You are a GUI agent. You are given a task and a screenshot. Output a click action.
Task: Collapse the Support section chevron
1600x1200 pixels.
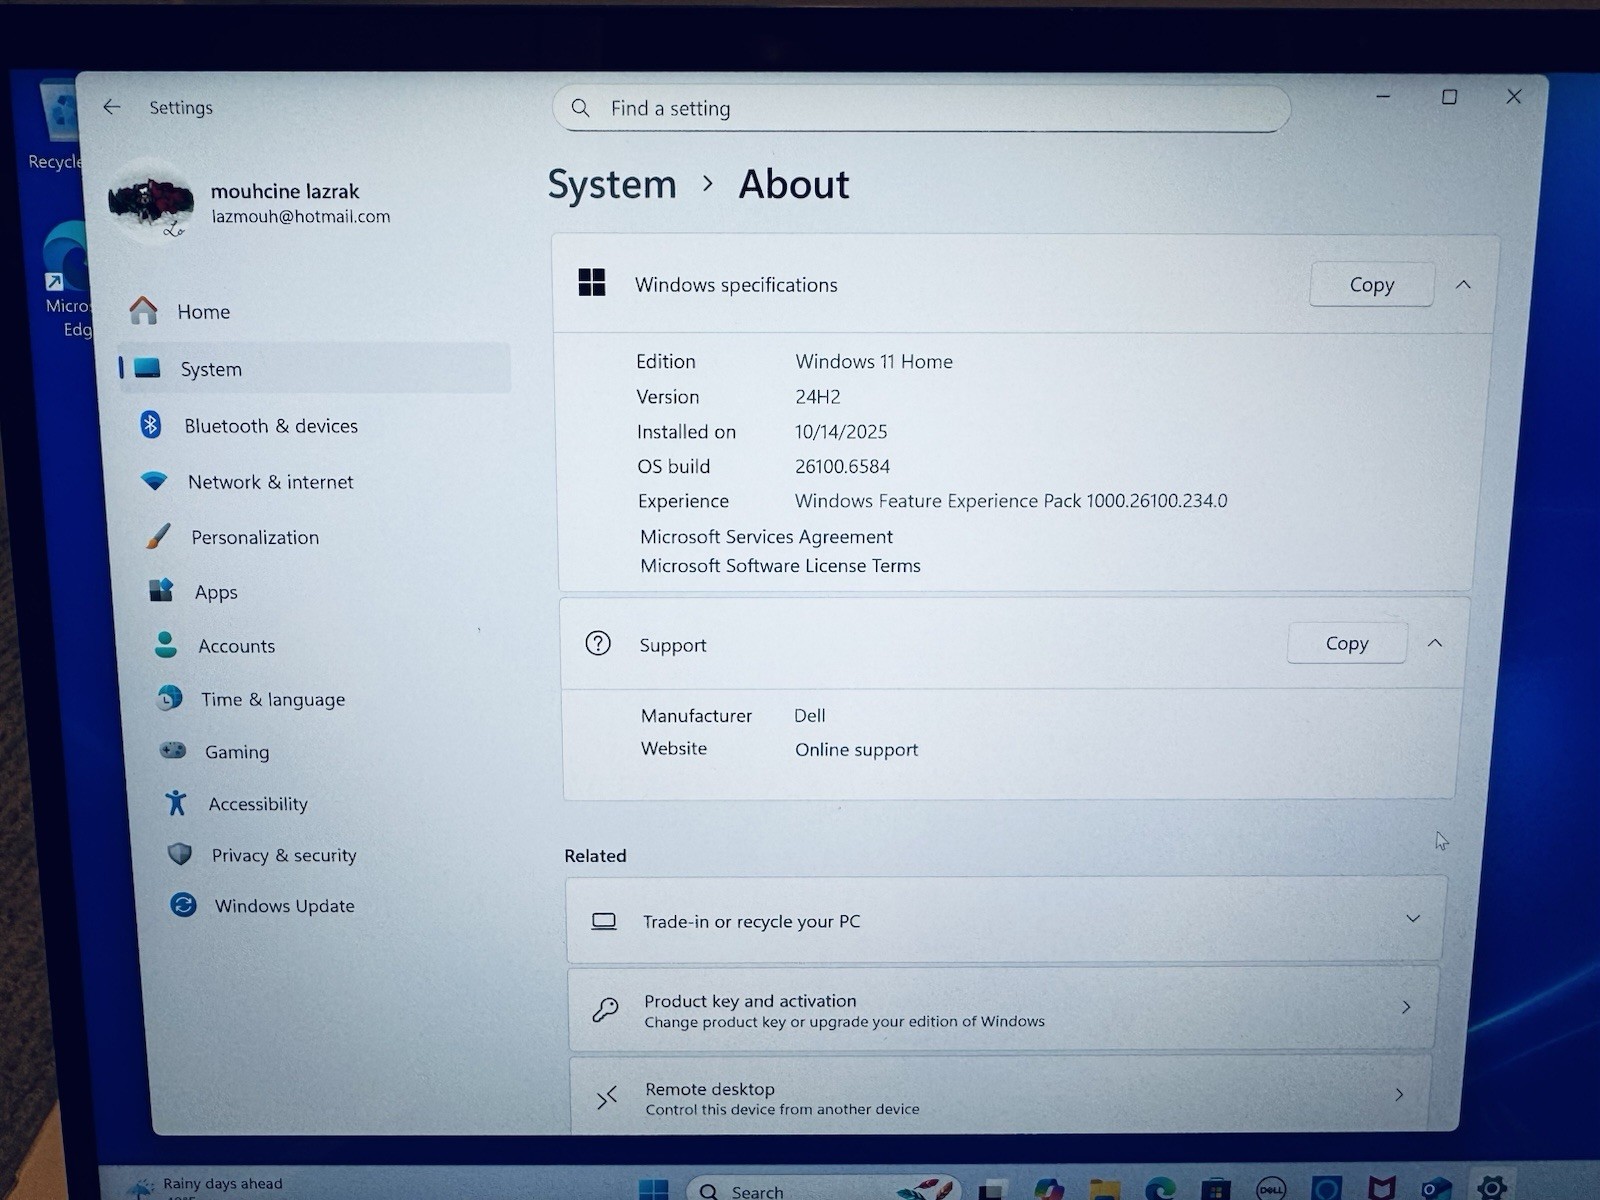[1435, 643]
